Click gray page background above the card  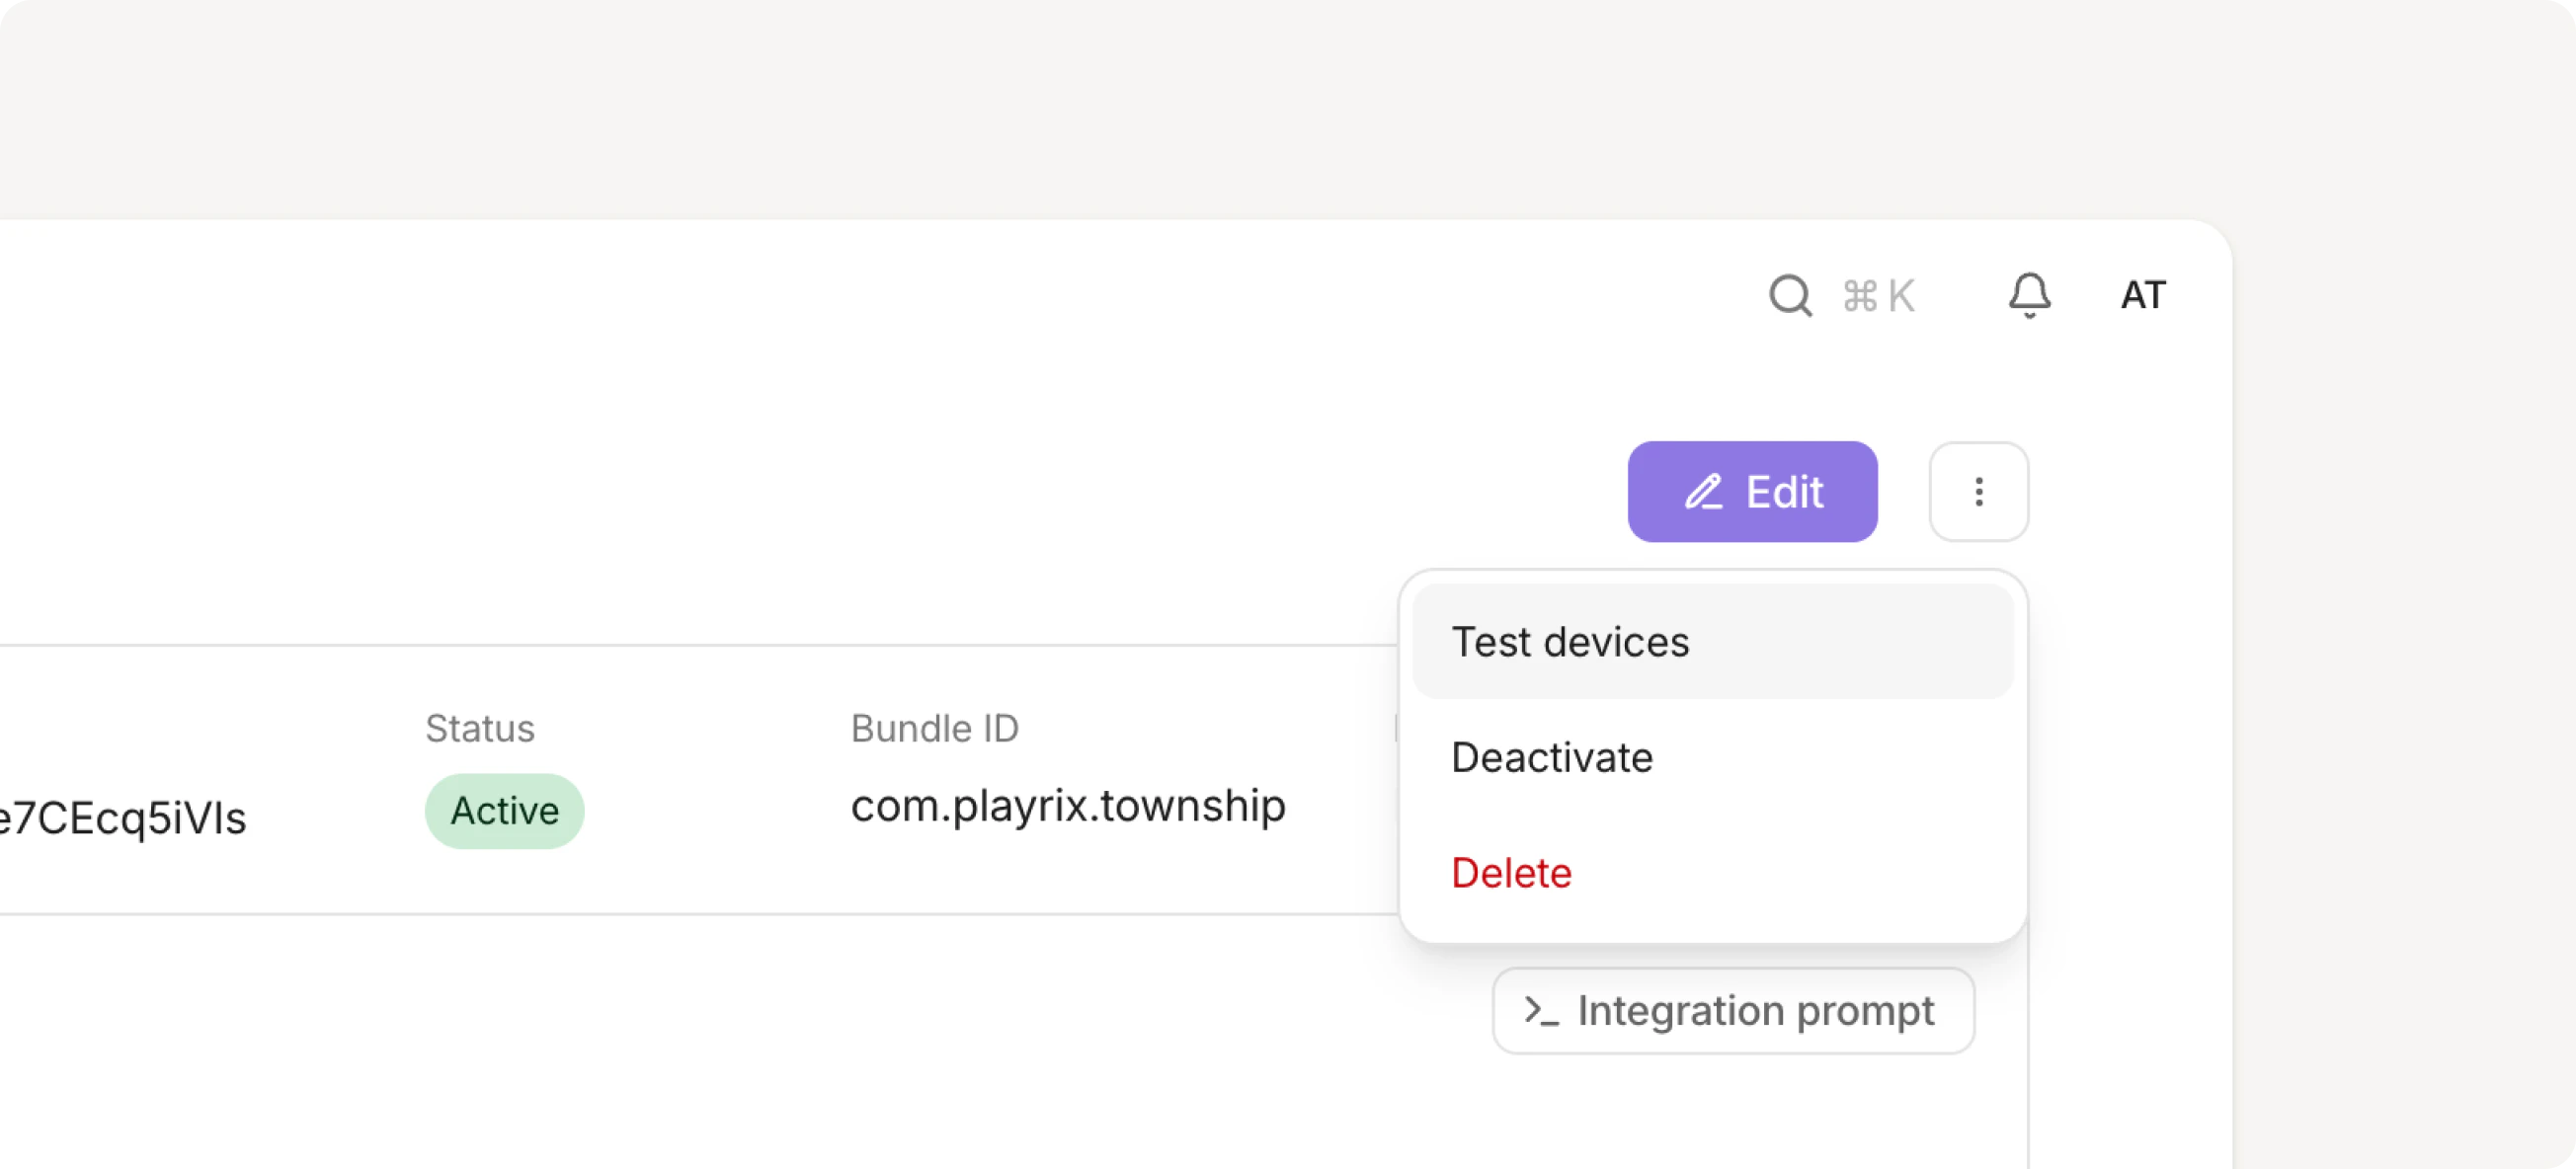(1100, 110)
